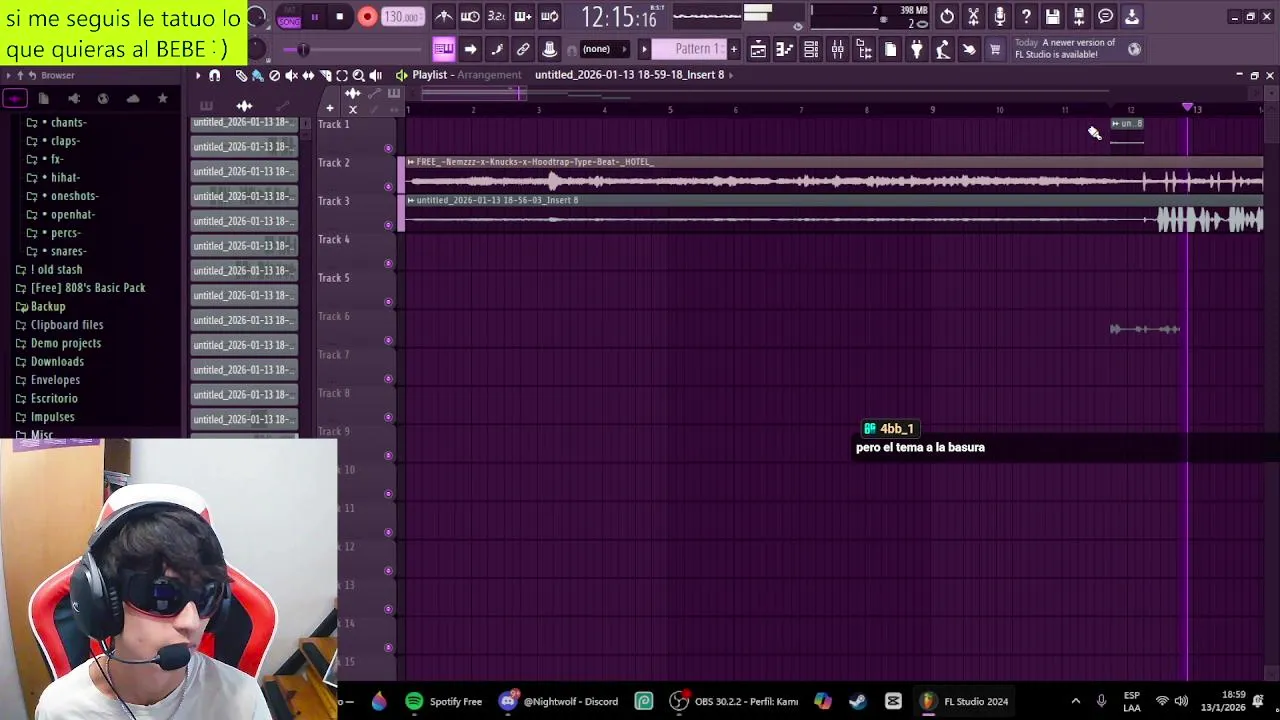Expand the Clipboard files folder

coord(59,325)
